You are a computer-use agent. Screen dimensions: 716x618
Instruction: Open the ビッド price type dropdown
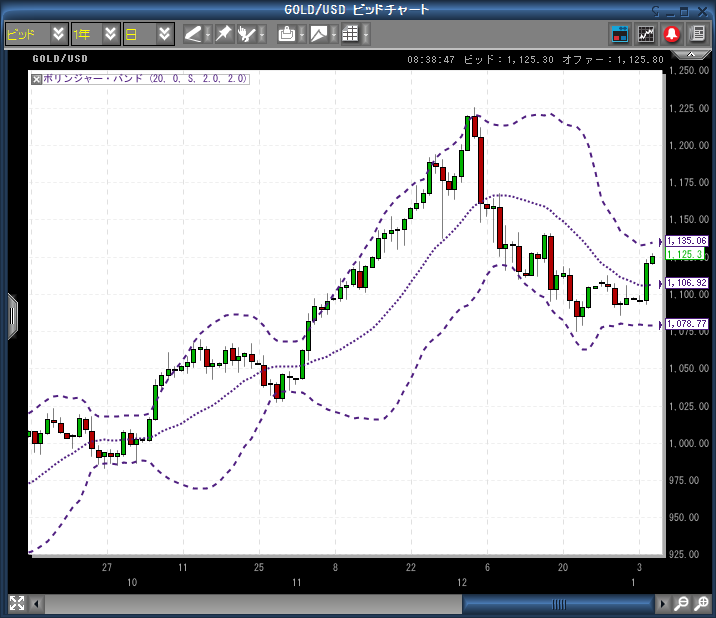click(59, 34)
